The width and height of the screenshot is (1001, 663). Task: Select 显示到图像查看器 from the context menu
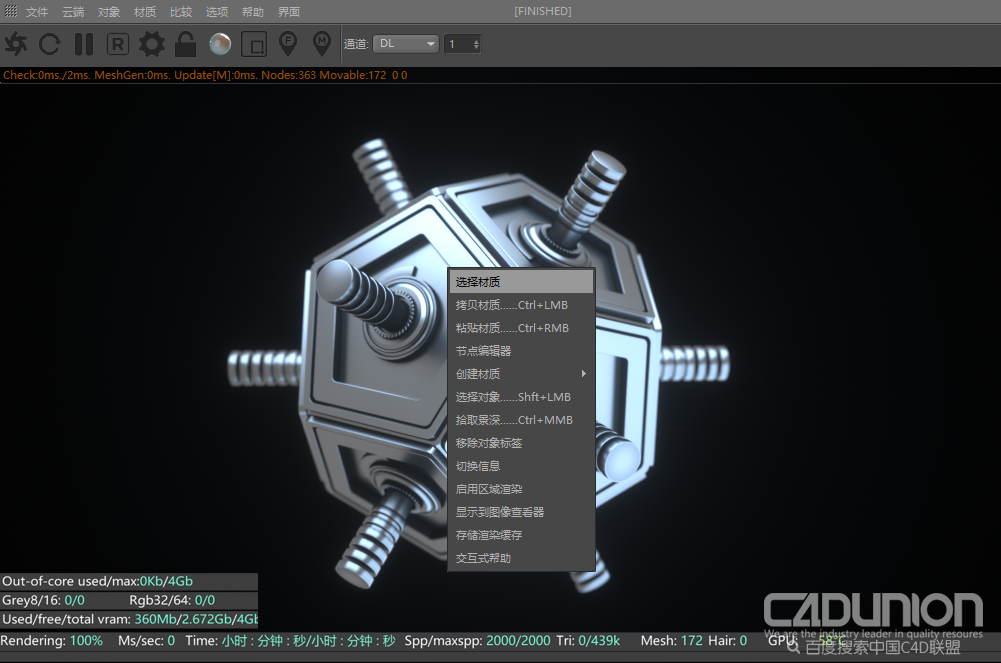[521, 512]
